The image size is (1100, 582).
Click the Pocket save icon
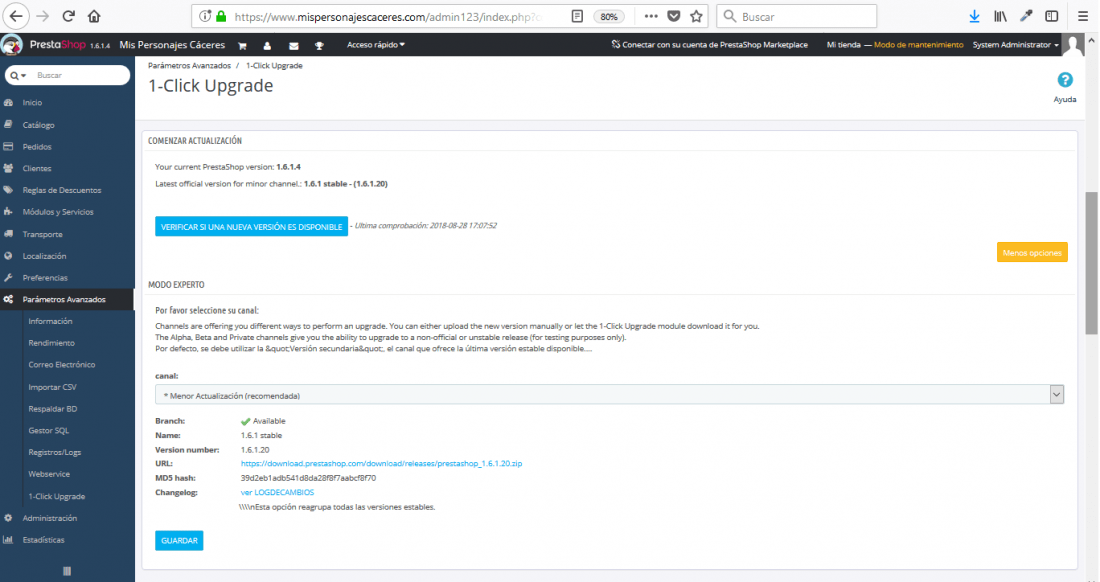click(673, 16)
